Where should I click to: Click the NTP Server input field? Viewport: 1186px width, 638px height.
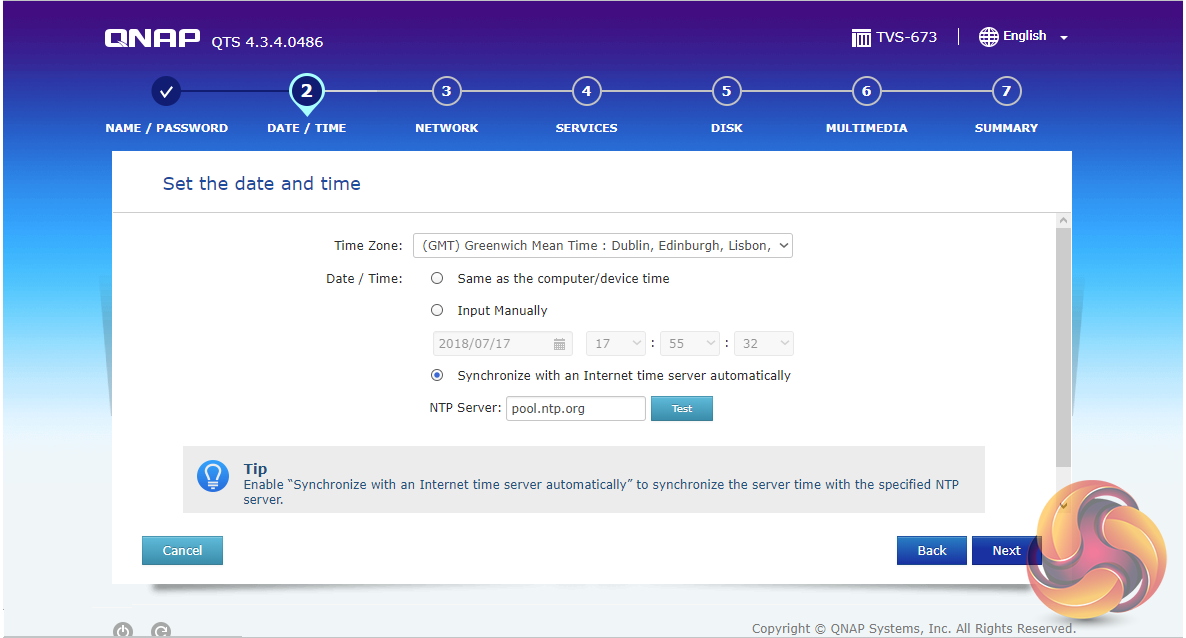pyautogui.click(x=575, y=409)
